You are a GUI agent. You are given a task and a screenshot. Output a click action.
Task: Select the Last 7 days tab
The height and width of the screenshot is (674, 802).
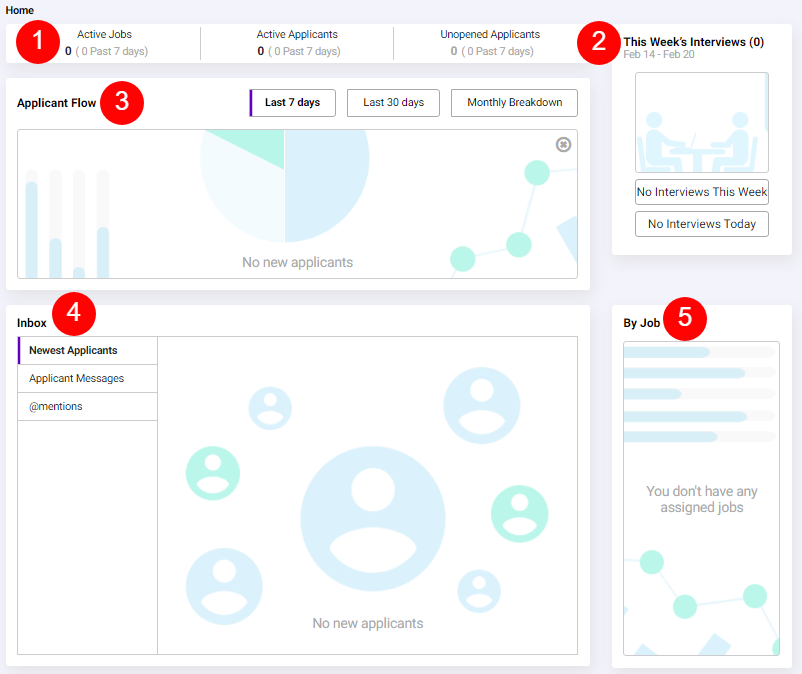click(x=293, y=103)
